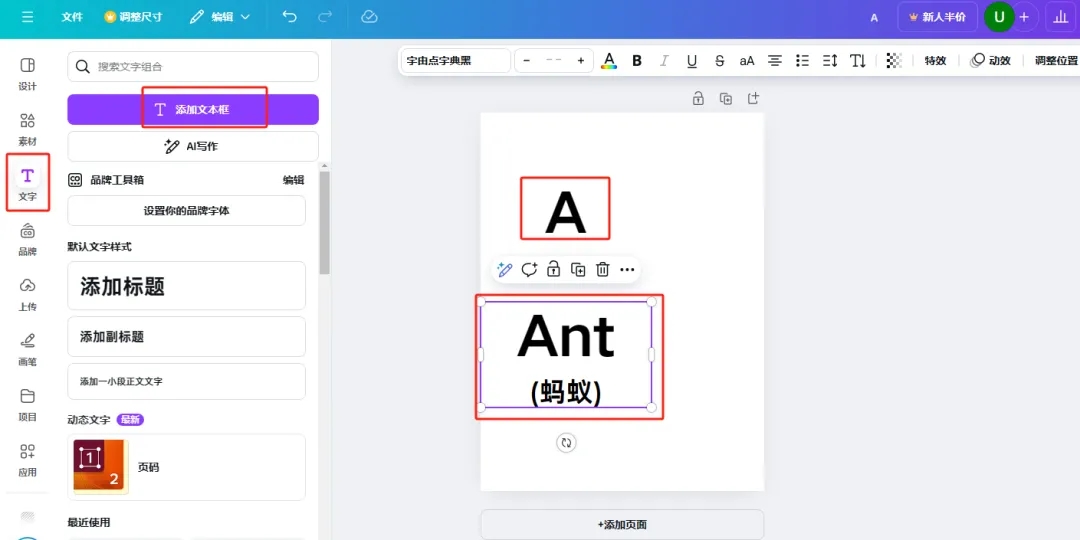Duplicate the selected text box via floating toolbar

pos(578,269)
